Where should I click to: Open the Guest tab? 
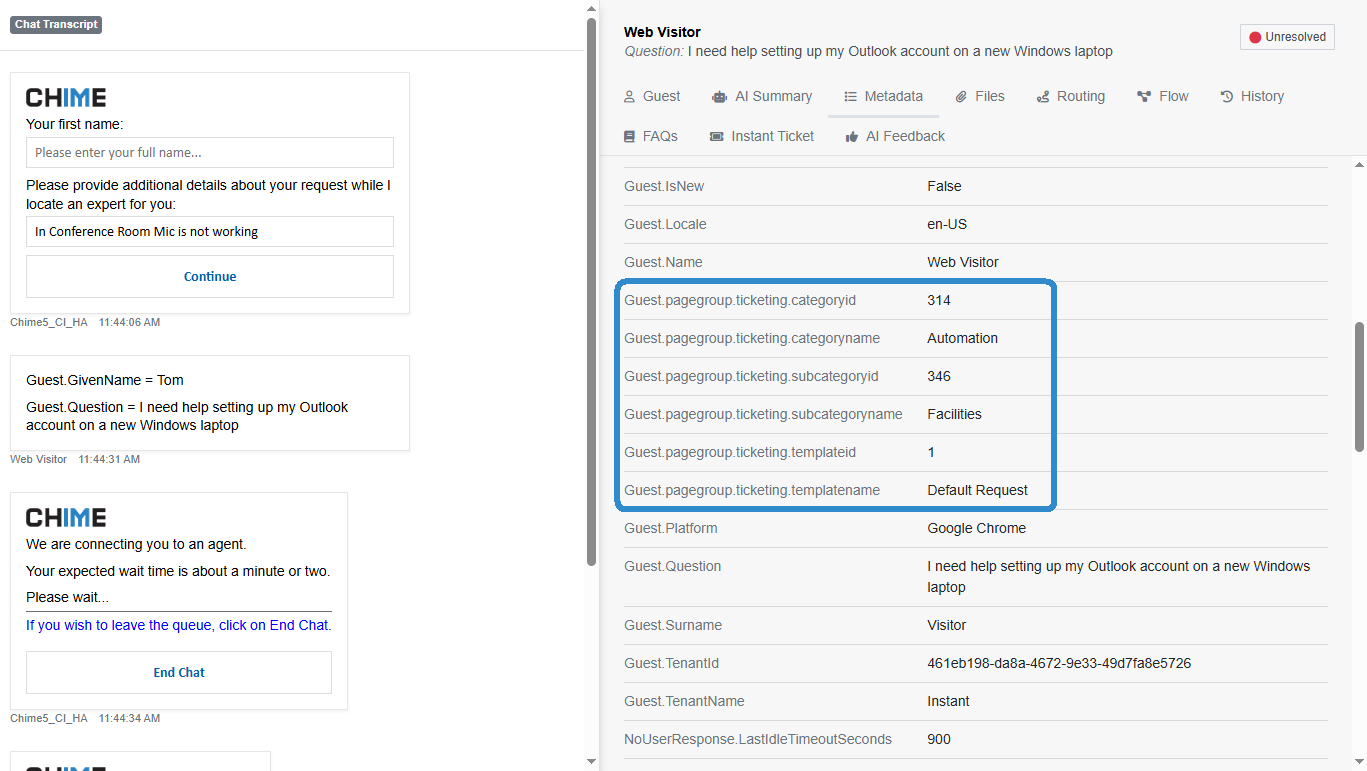pyautogui.click(x=652, y=95)
